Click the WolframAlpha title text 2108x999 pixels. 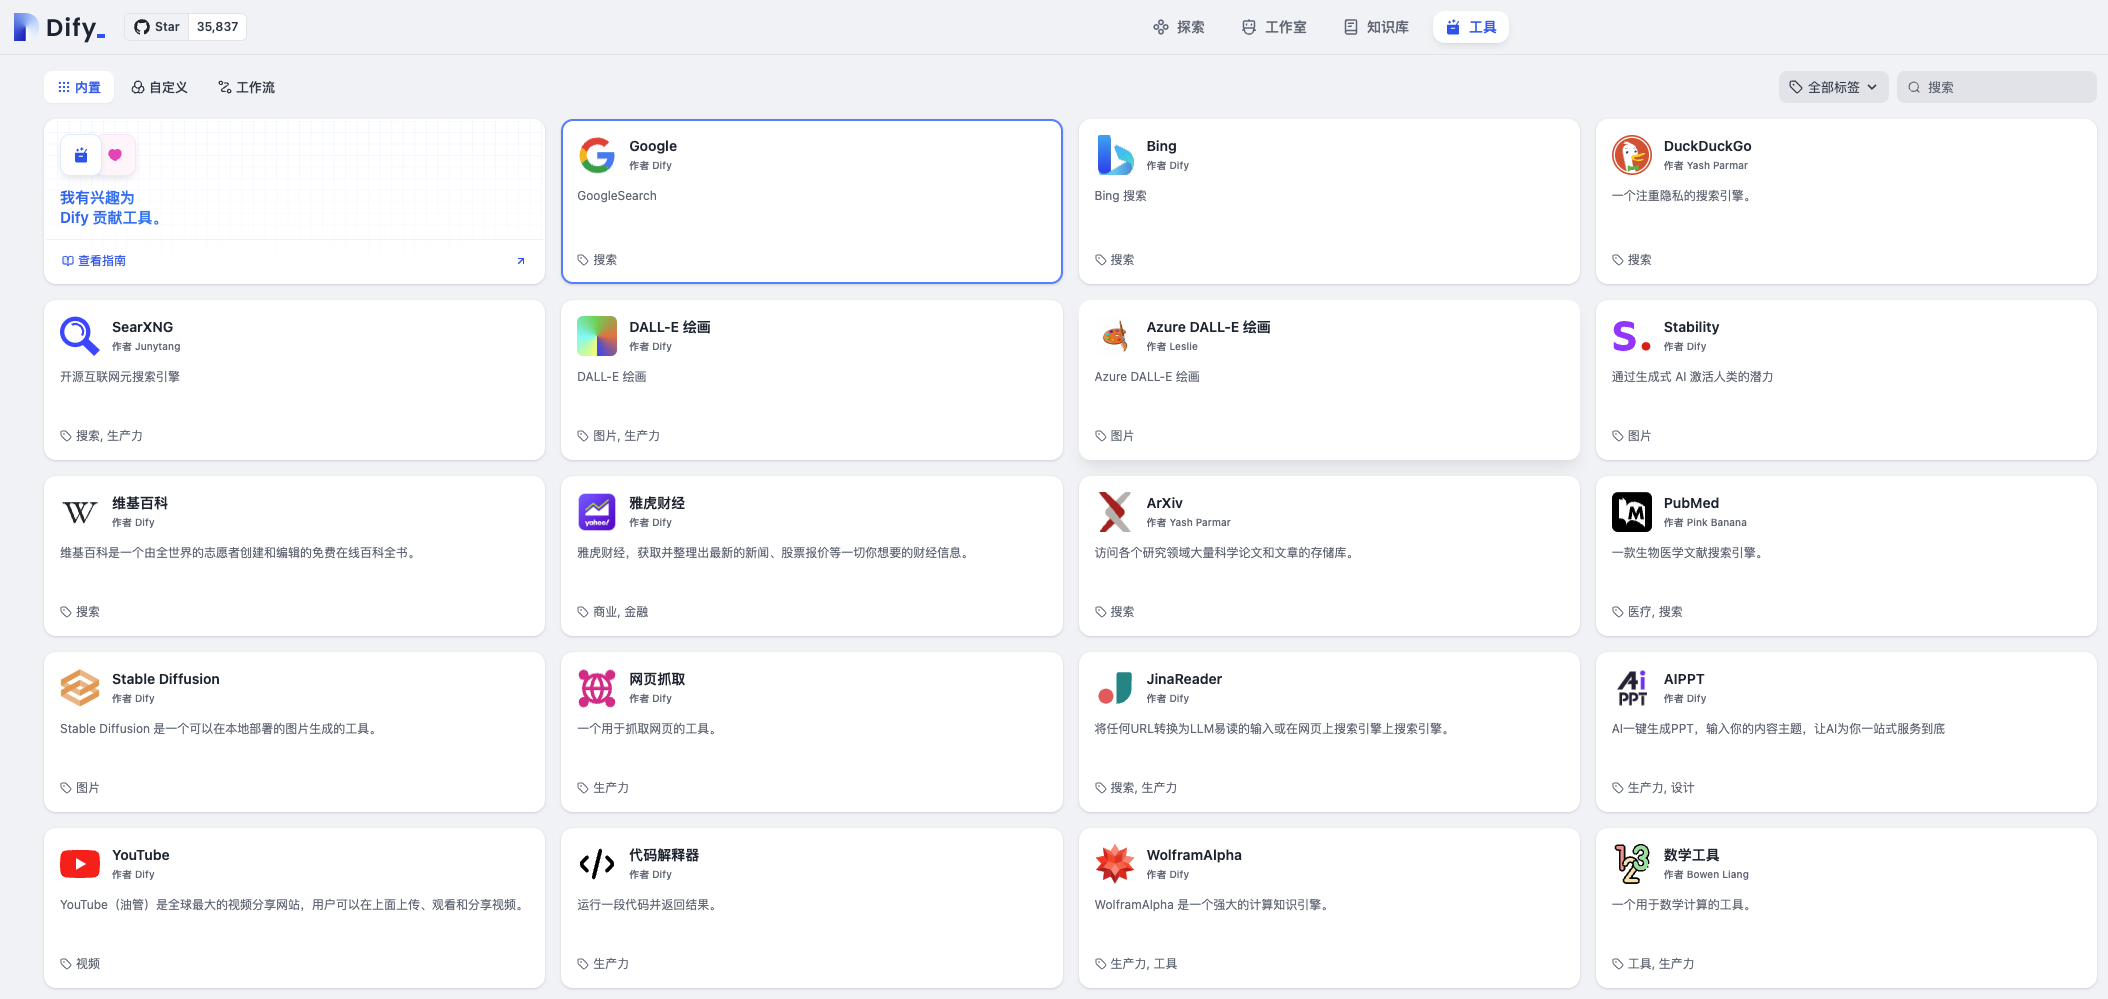click(x=1193, y=855)
